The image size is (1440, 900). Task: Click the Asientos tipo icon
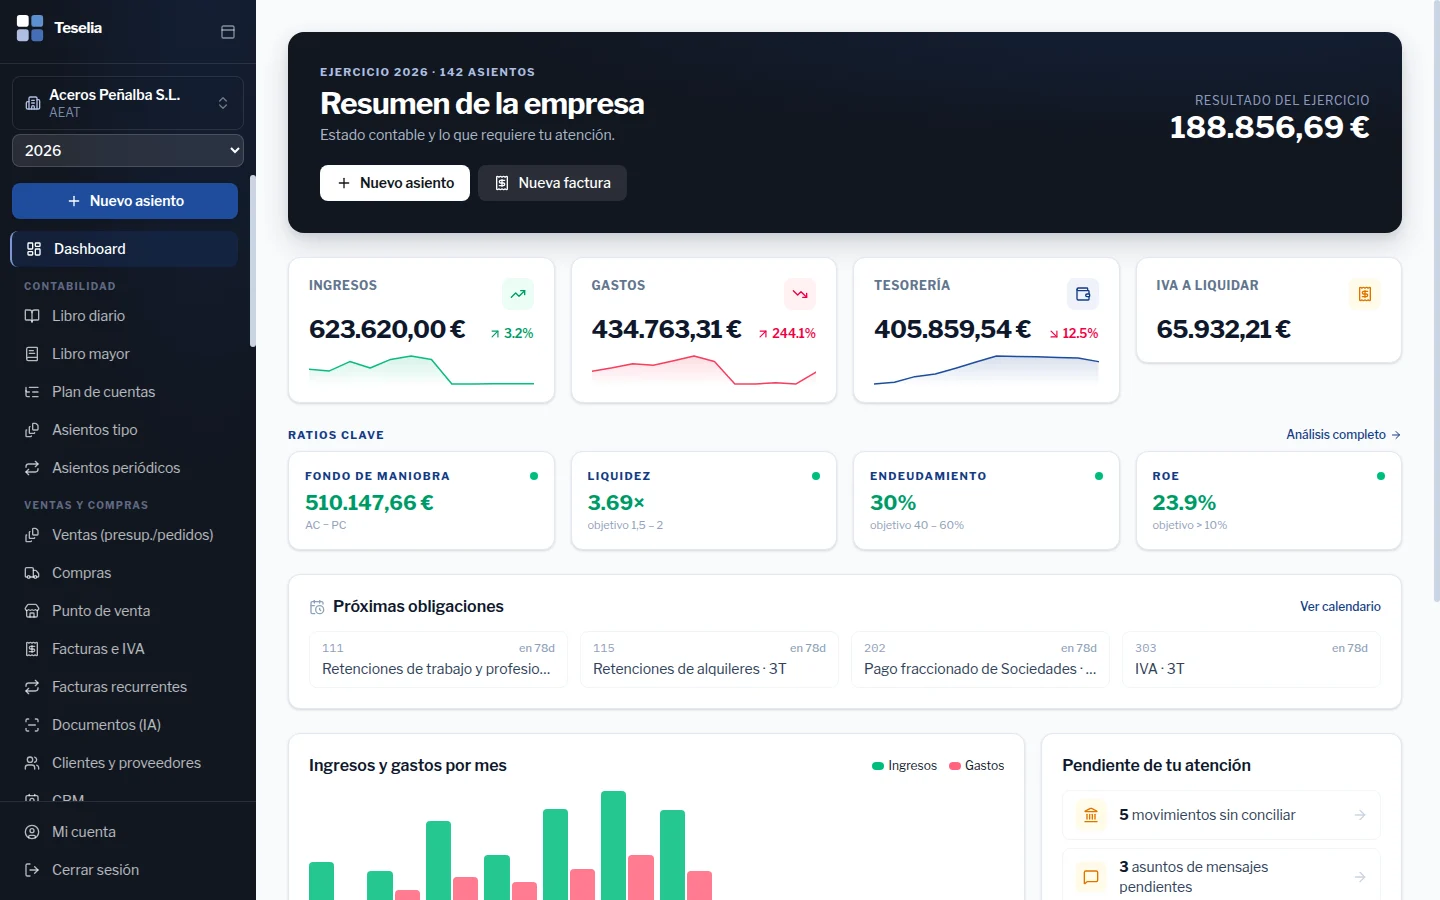(32, 430)
